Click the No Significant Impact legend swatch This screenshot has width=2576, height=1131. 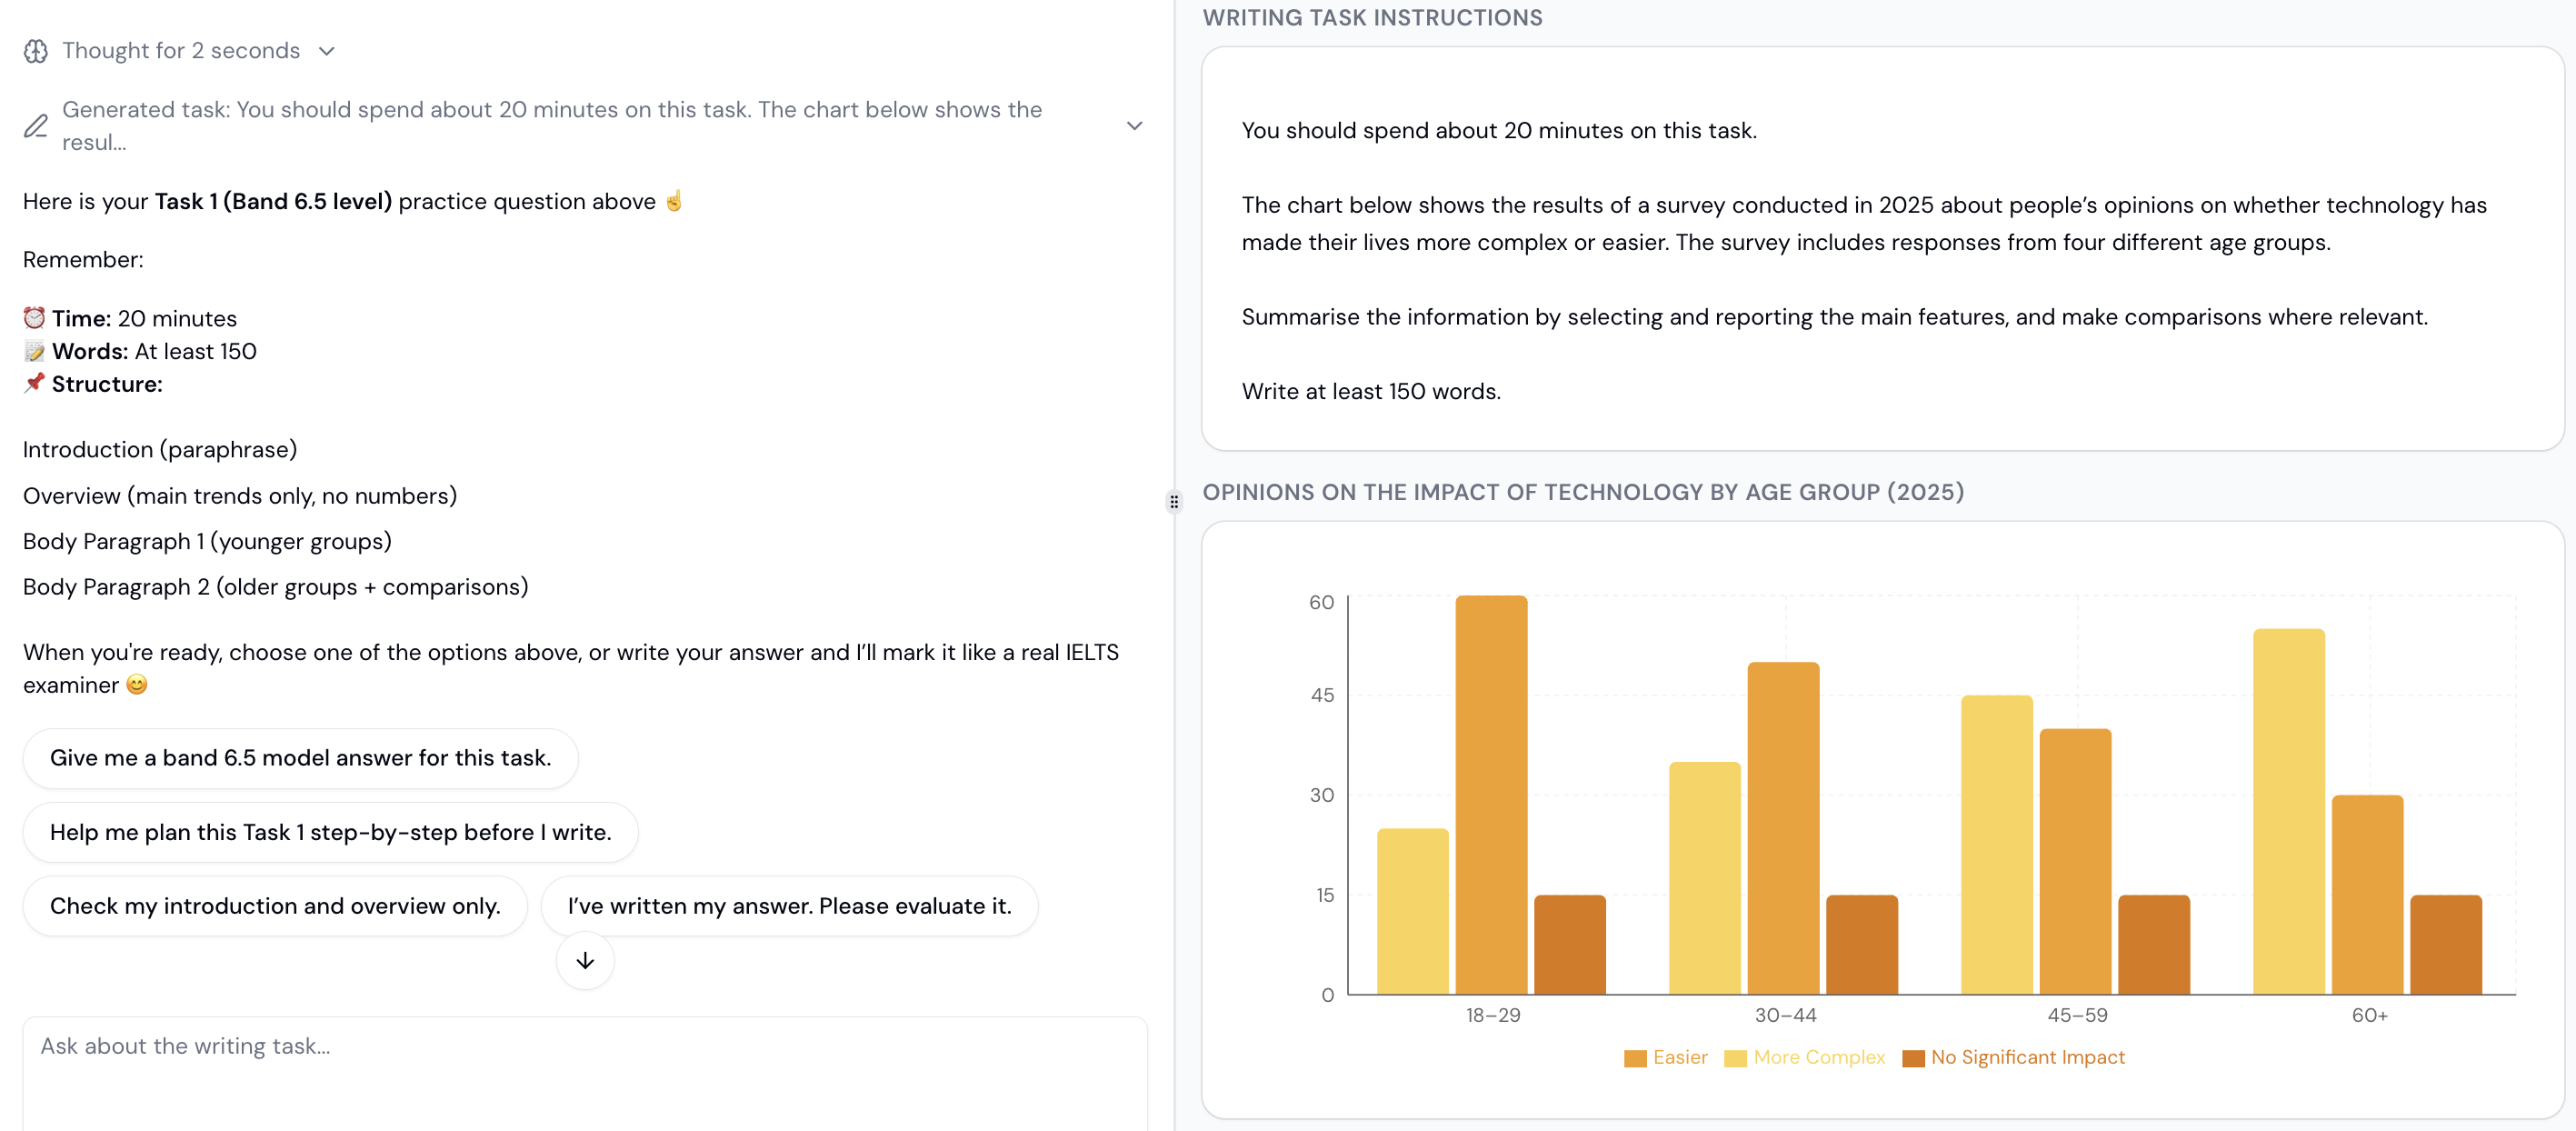[x=1913, y=1058]
